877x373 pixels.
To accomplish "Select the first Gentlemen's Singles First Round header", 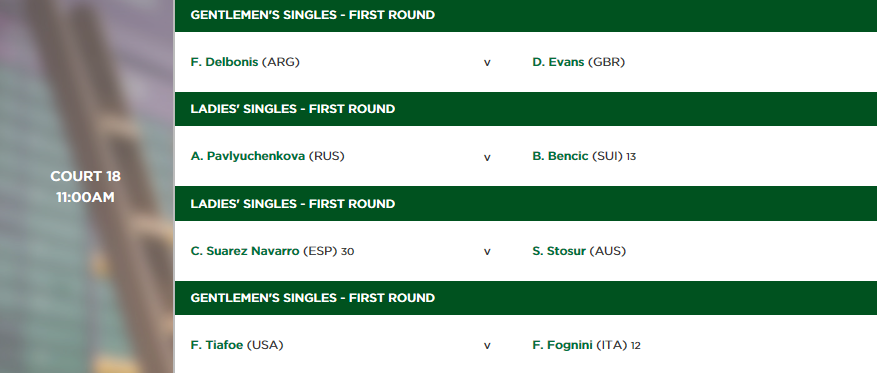I will tap(526, 16).
